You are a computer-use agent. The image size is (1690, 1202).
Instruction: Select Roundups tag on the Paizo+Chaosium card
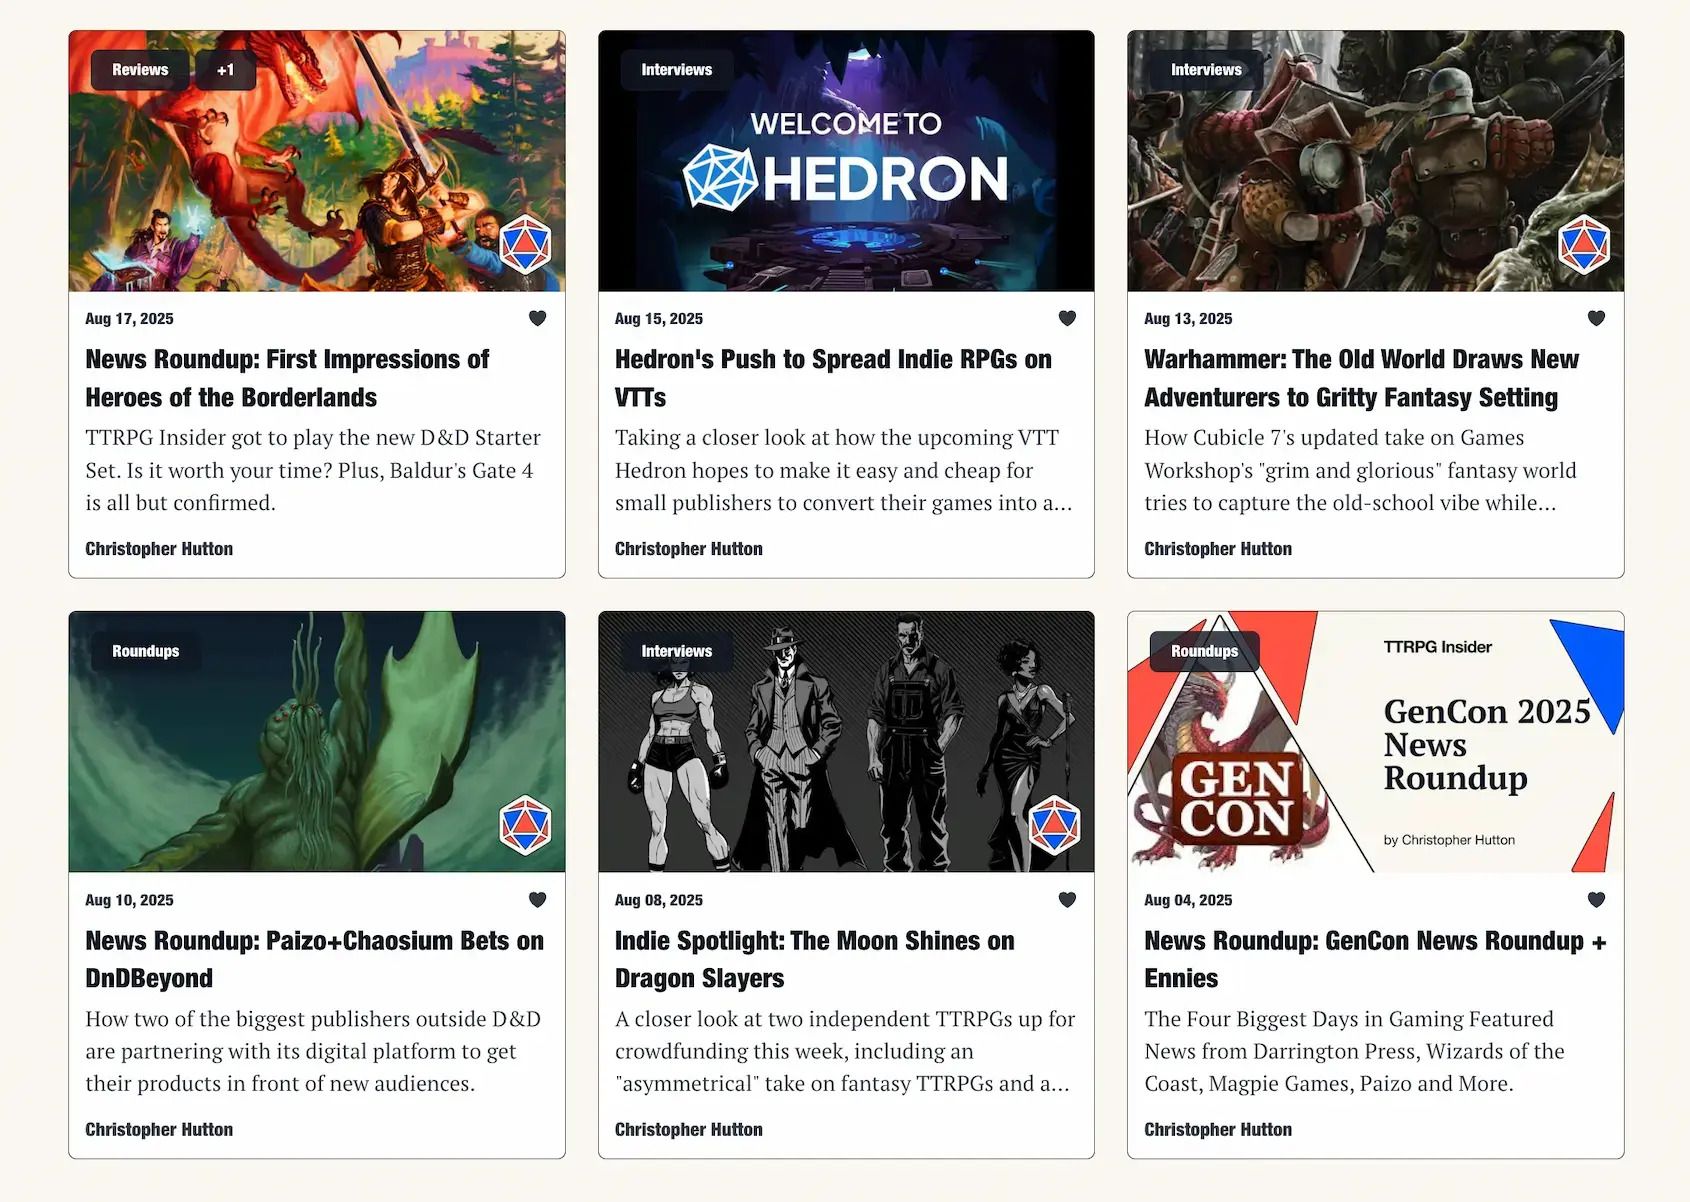pos(146,651)
